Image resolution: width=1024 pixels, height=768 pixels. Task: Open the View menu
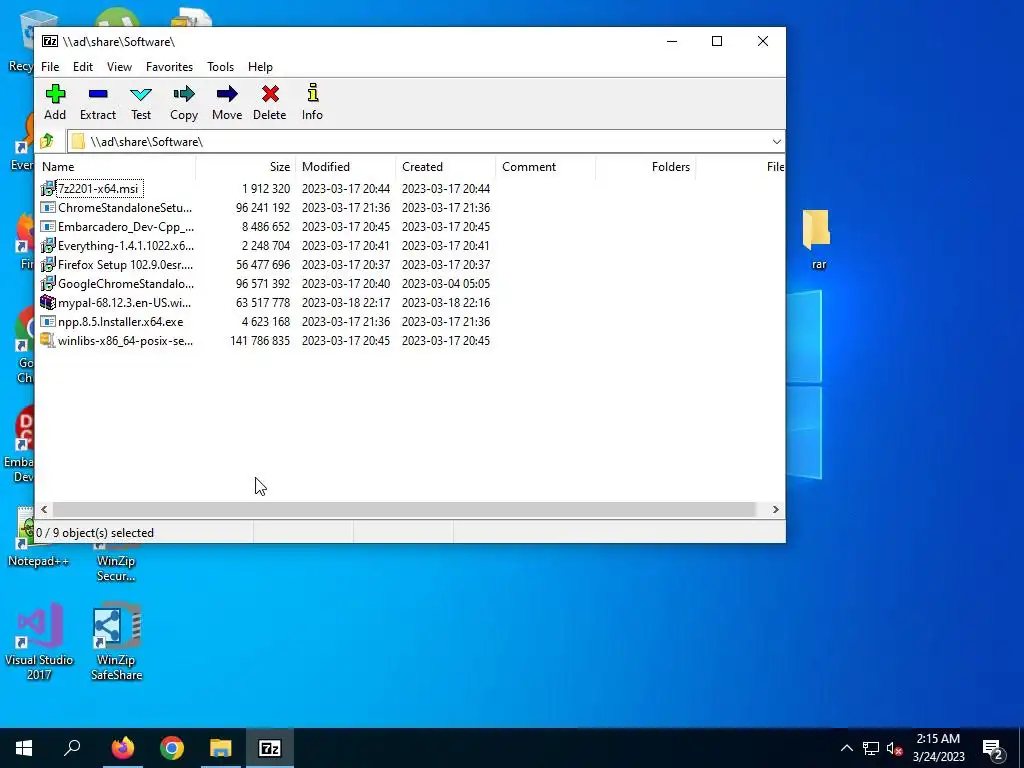[x=119, y=67]
